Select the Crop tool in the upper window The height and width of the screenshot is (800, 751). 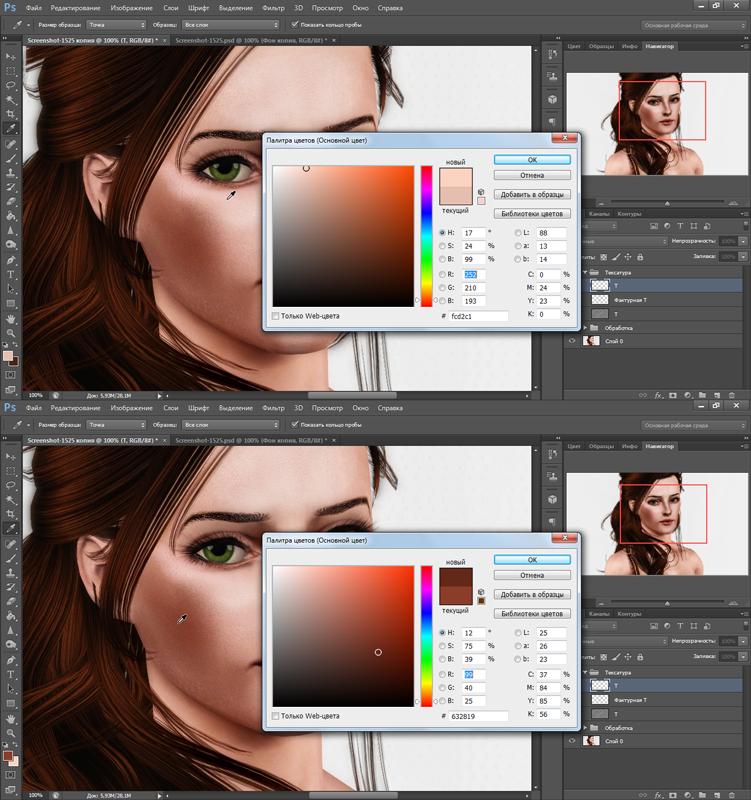[11, 114]
